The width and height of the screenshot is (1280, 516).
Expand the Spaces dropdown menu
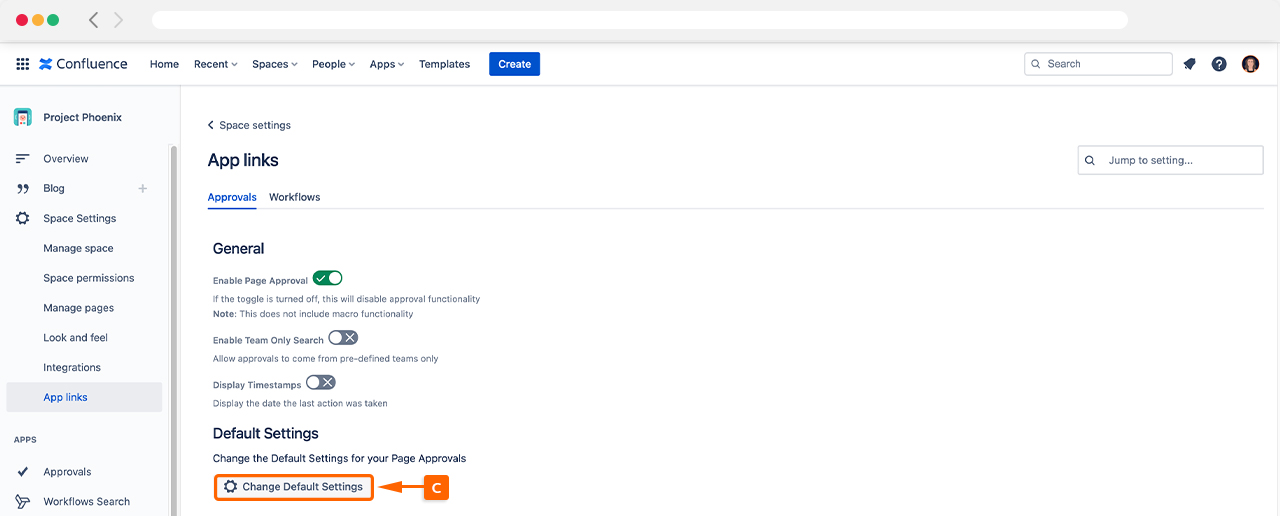(275, 64)
